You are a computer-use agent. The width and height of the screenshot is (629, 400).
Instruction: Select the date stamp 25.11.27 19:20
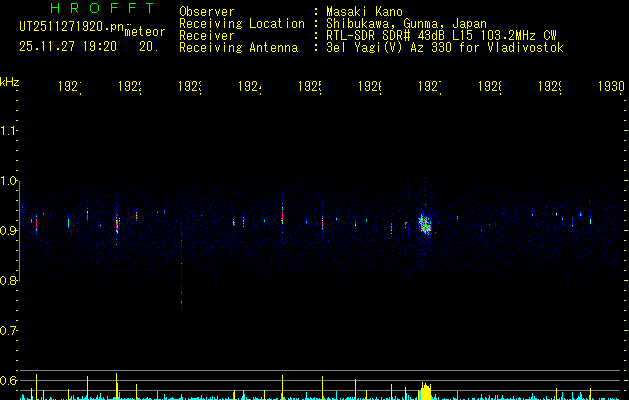click(x=68, y=47)
